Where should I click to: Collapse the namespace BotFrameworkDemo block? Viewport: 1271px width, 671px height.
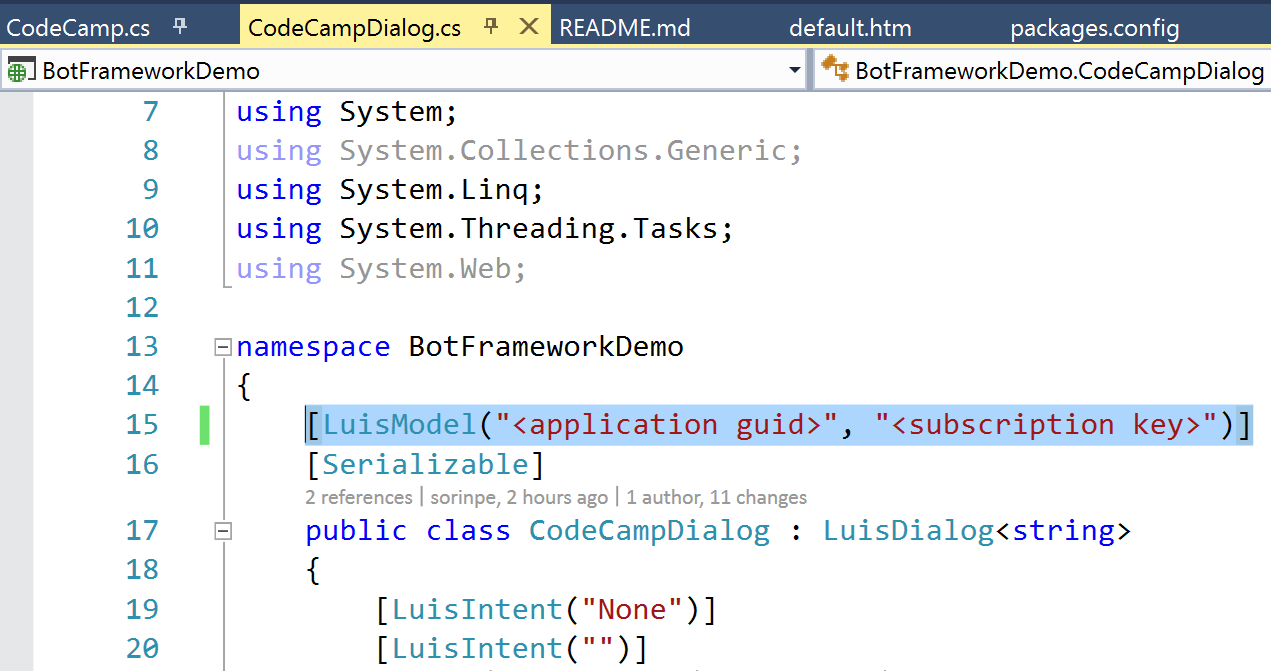tap(223, 348)
